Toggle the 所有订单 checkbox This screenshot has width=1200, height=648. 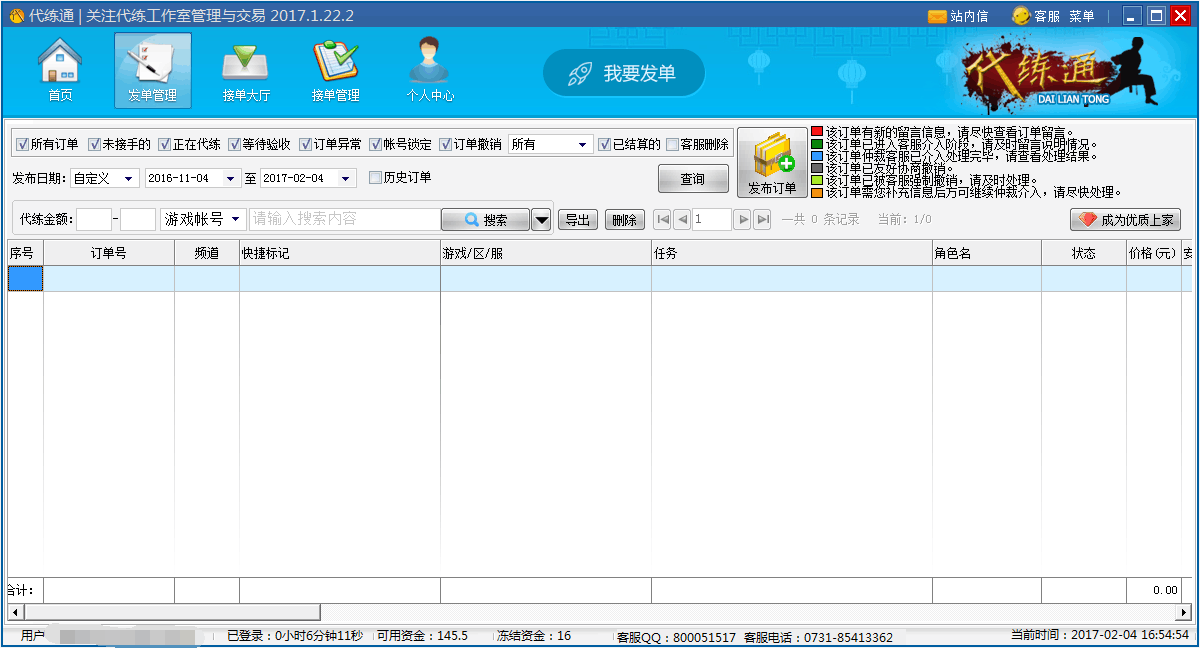pos(22,144)
